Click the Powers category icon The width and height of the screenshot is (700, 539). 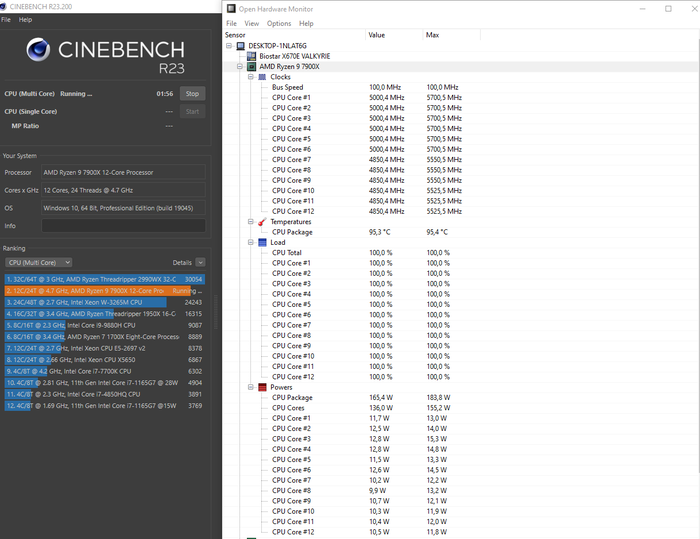tap(262, 387)
